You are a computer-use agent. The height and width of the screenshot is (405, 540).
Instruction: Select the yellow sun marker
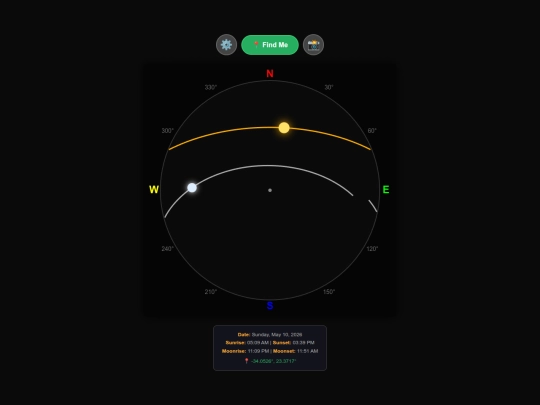(284, 128)
